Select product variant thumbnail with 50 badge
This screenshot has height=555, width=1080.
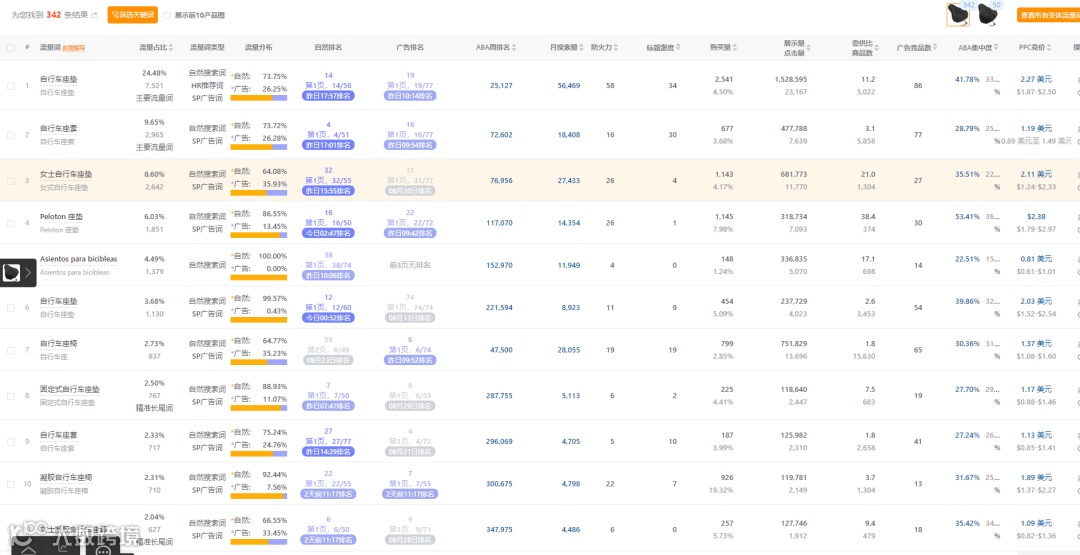(x=988, y=15)
